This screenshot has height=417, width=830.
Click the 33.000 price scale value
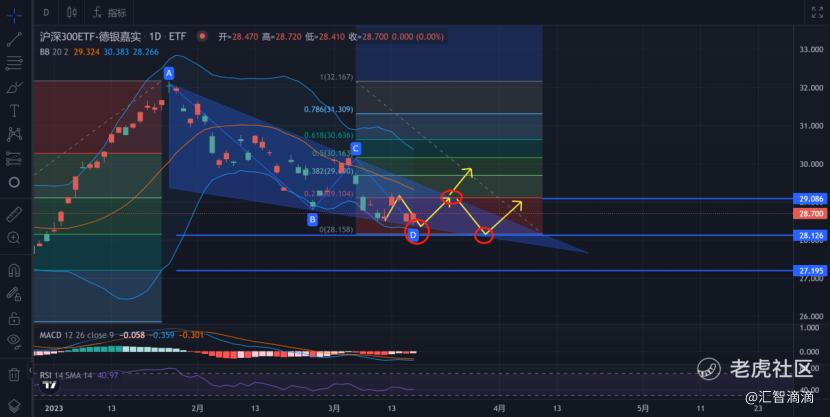click(811, 49)
